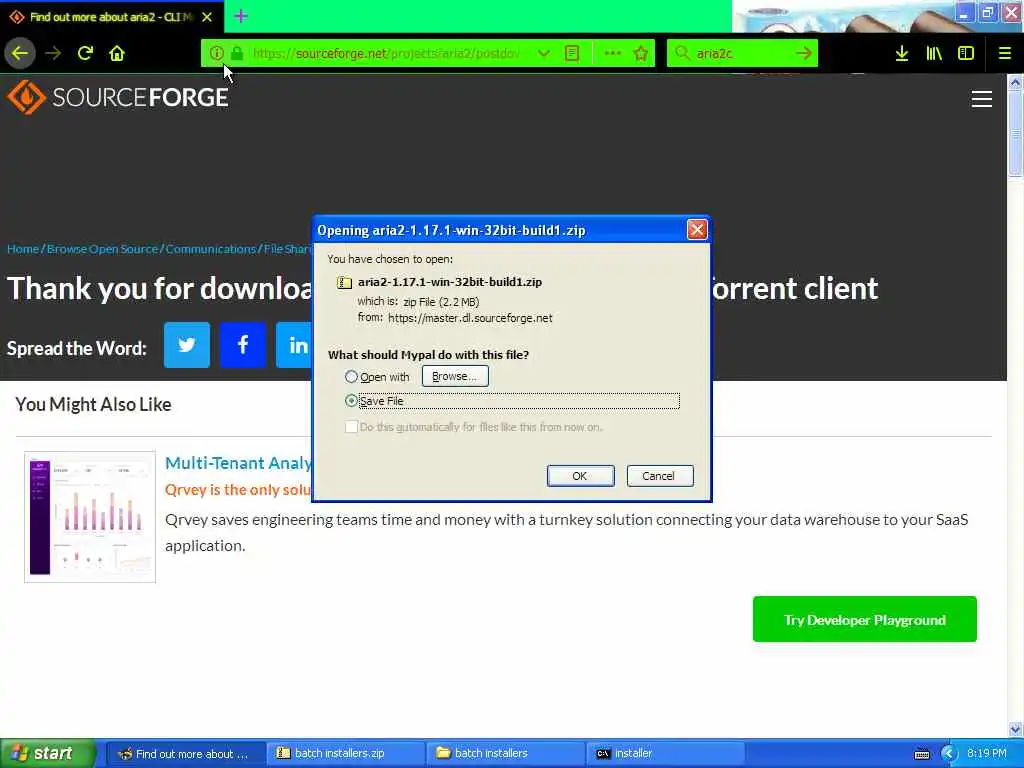Open page actions three-dot menu
1024x768 pixels.
tap(613, 54)
